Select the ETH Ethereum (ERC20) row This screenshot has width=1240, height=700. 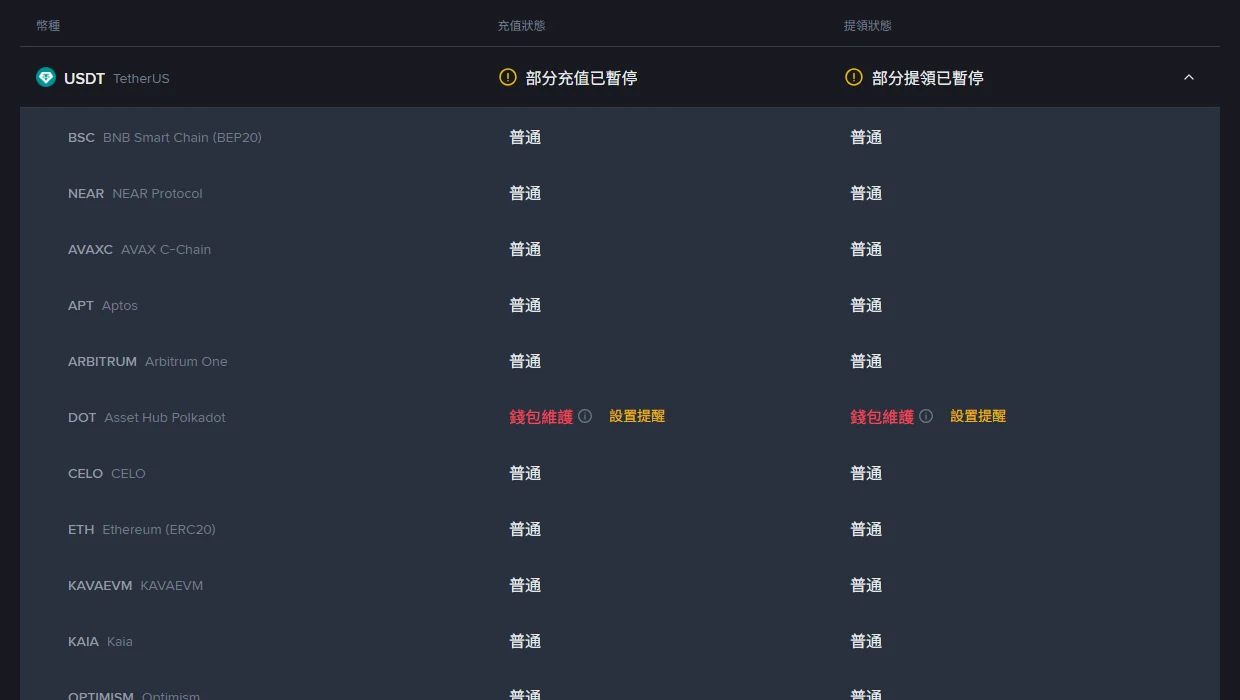pos(620,529)
